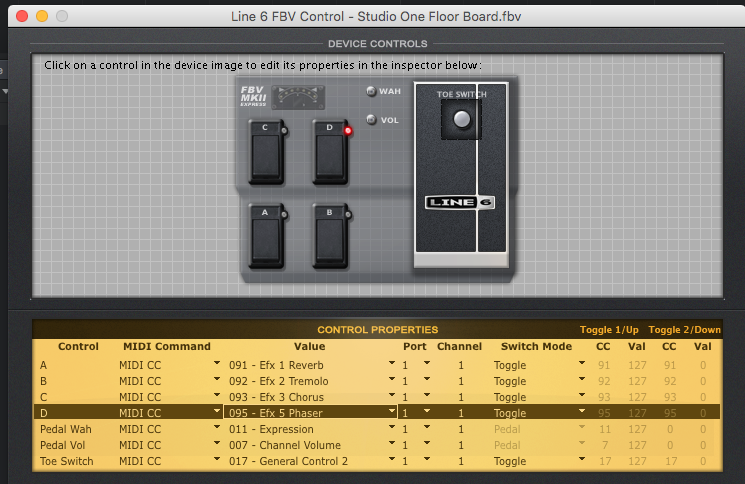
Task: Open MIDI Command dropdown for control D
Action: click(x=217, y=411)
